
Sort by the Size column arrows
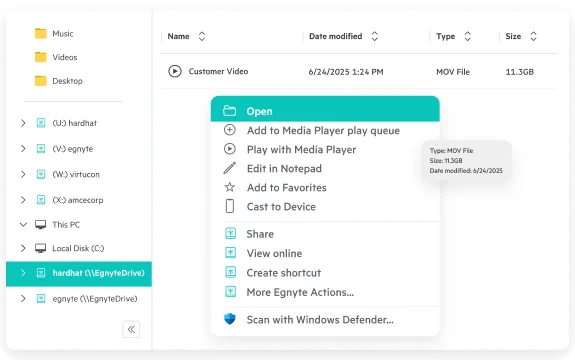pyautogui.click(x=533, y=36)
